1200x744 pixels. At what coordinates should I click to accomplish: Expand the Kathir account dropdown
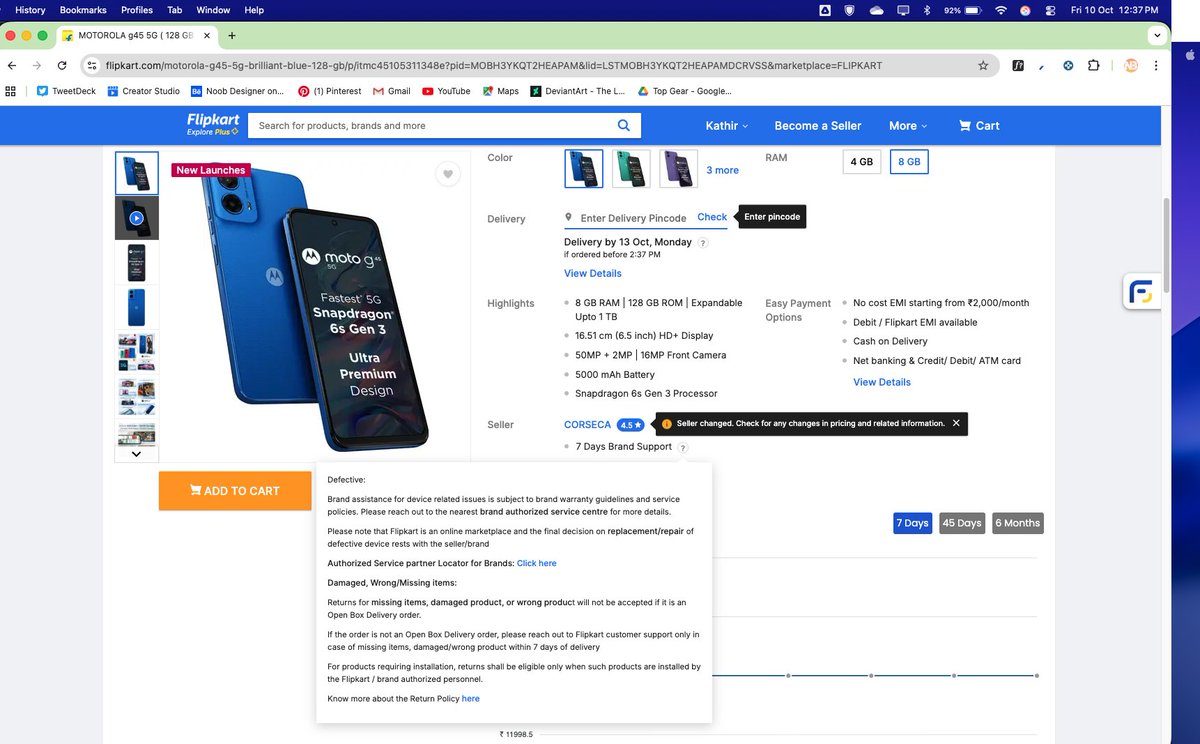pos(727,126)
